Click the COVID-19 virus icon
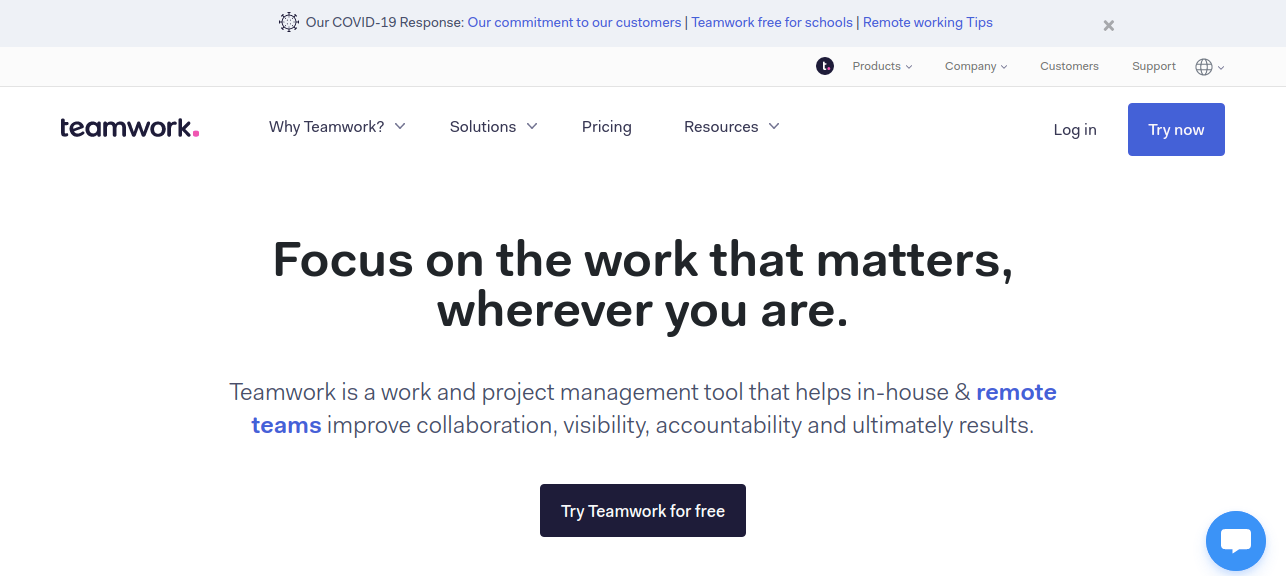This screenshot has height=576, width=1286. [x=289, y=22]
